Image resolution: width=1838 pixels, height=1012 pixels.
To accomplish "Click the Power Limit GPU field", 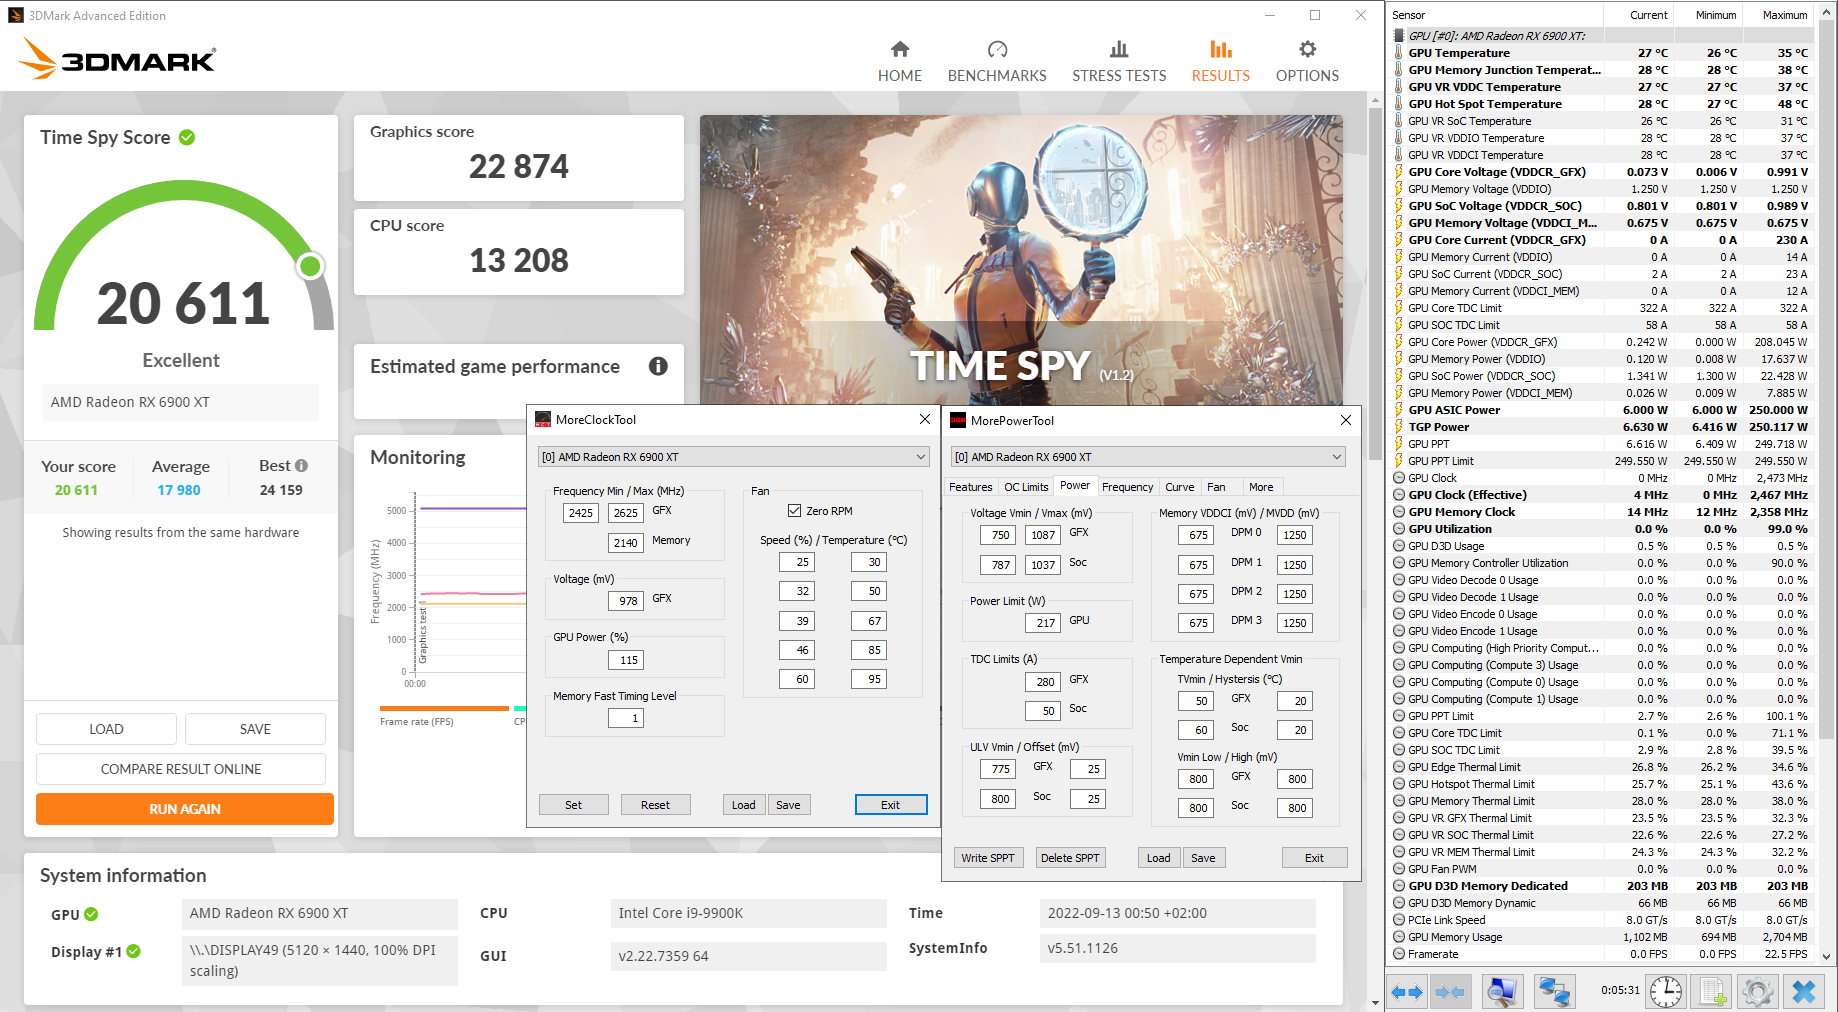I will pyautogui.click(x=1042, y=622).
